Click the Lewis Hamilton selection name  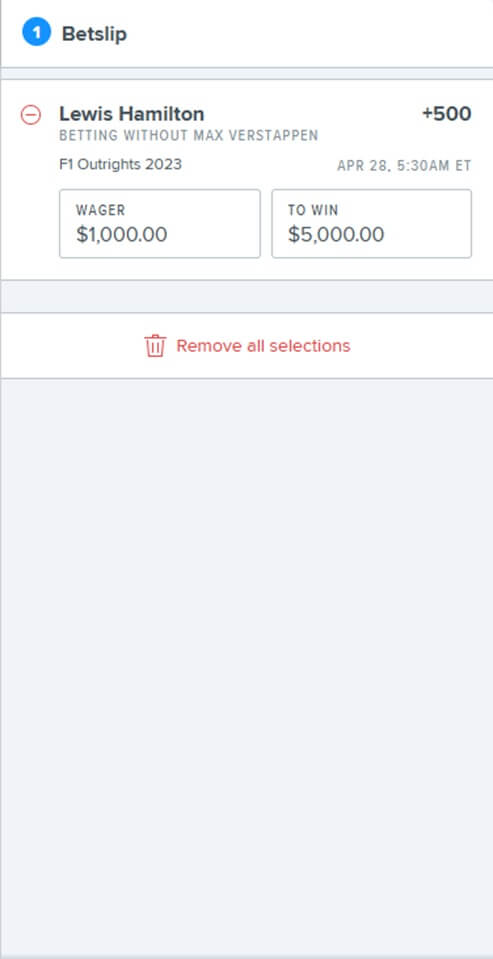[132, 114]
